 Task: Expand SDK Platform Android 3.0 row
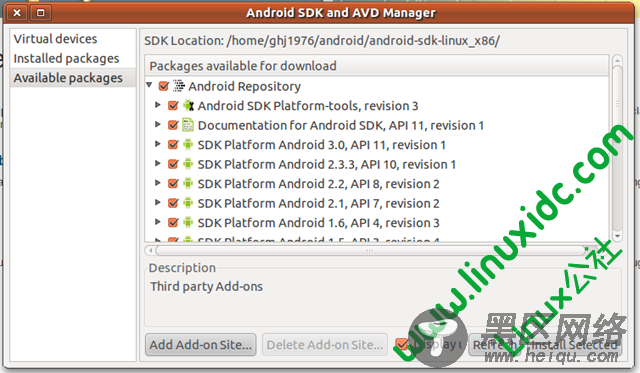(158, 144)
